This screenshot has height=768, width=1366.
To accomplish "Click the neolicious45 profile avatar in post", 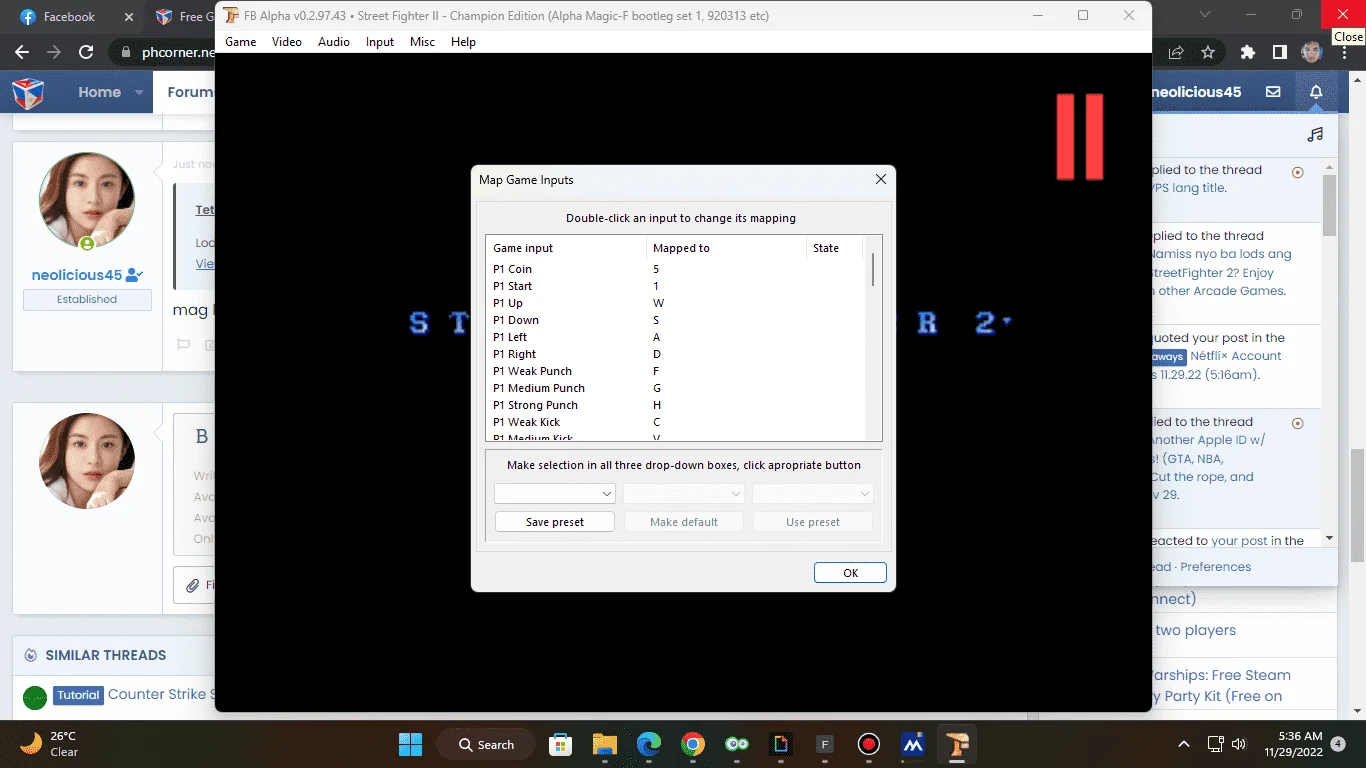I will coord(87,200).
